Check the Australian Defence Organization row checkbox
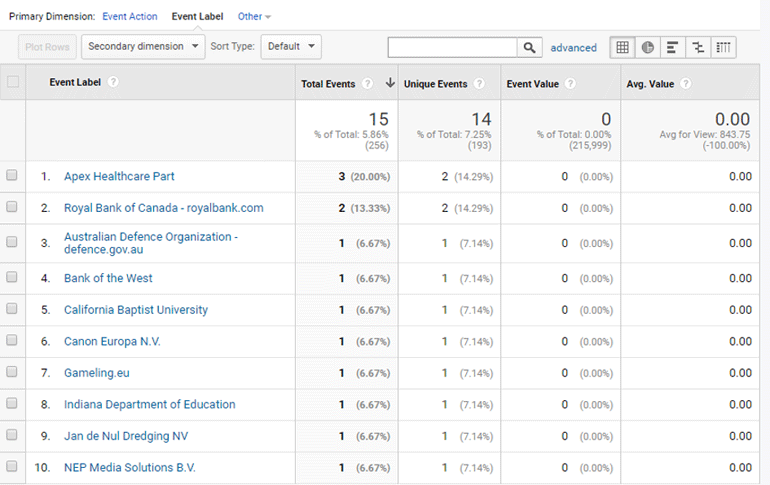Viewport: 770px width, 485px height. coord(12,242)
